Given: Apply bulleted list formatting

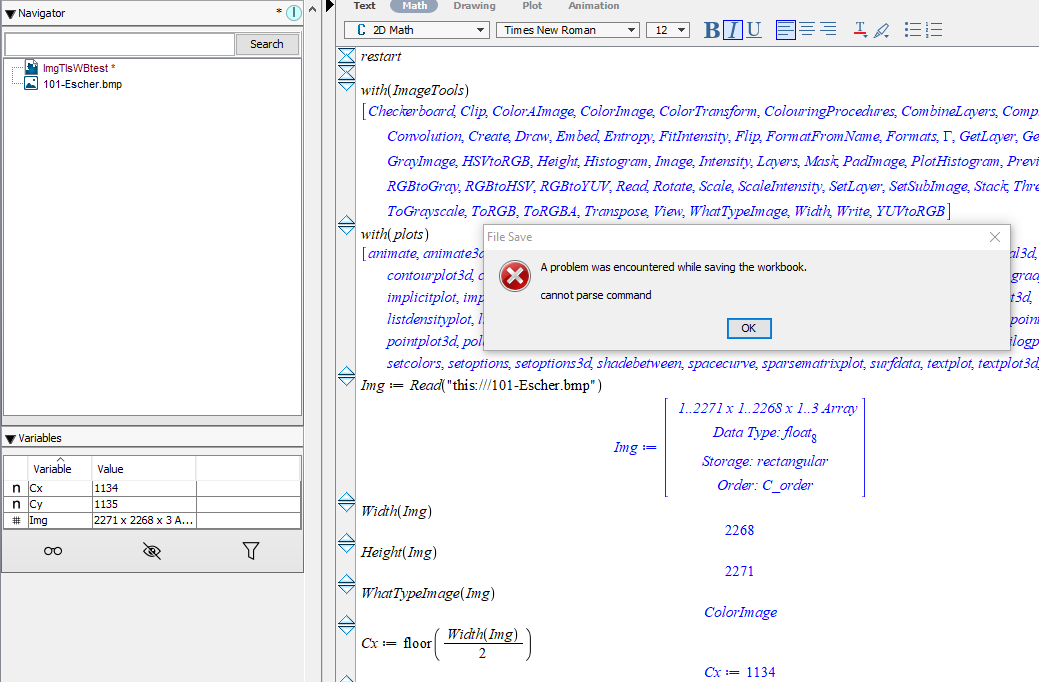Looking at the screenshot, I should pyautogui.click(x=912, y=30).
